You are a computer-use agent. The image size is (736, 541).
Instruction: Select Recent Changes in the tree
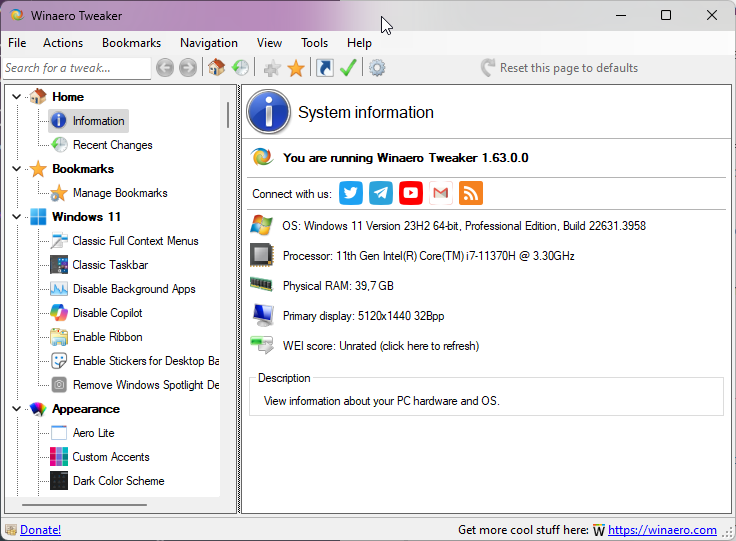(112, 145)
